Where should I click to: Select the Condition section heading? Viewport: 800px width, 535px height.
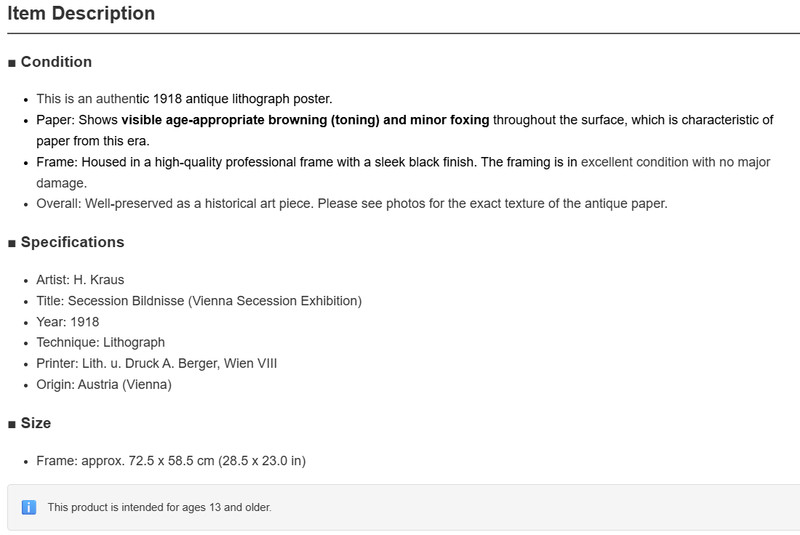tap(56, 62)
